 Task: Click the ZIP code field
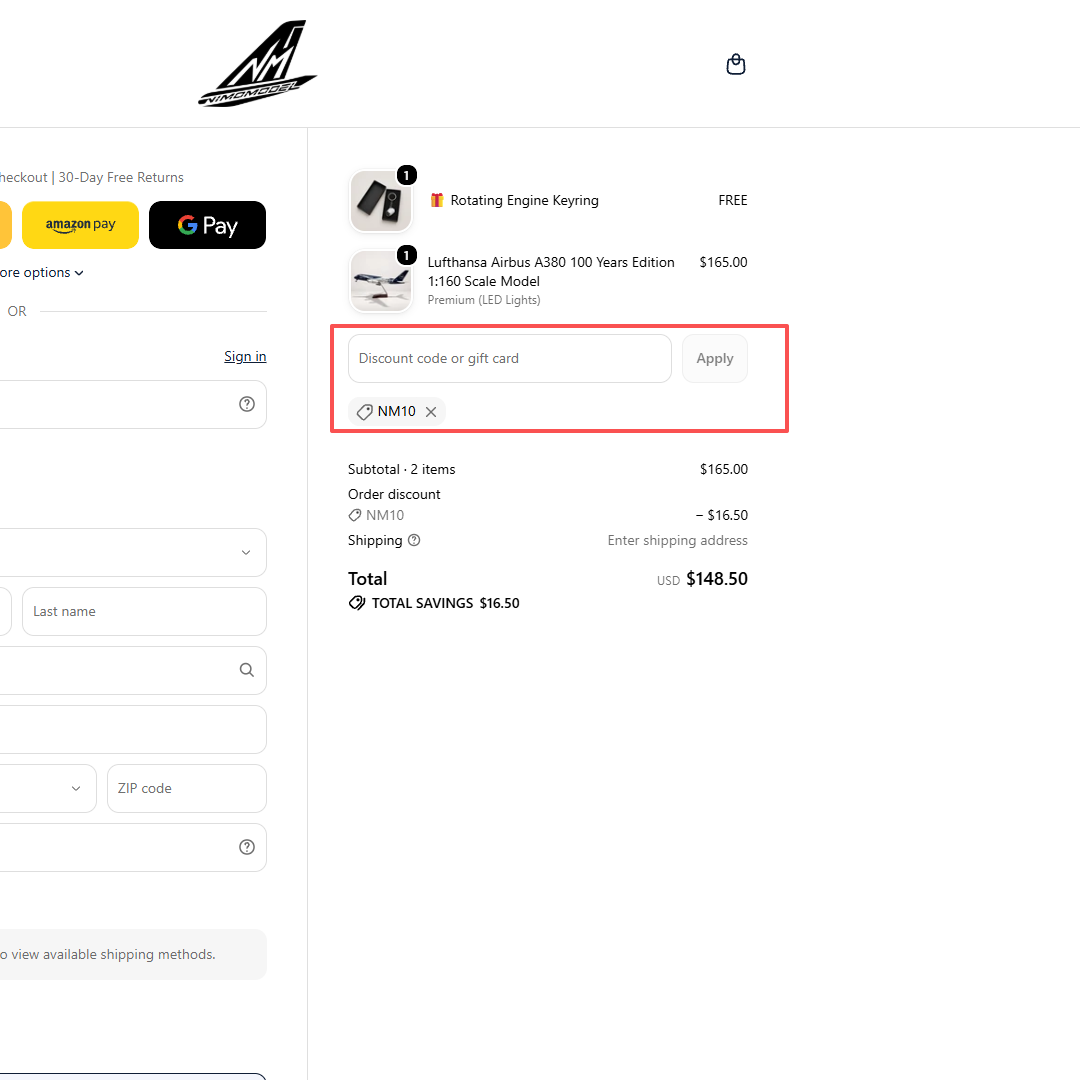coord(187,789)
